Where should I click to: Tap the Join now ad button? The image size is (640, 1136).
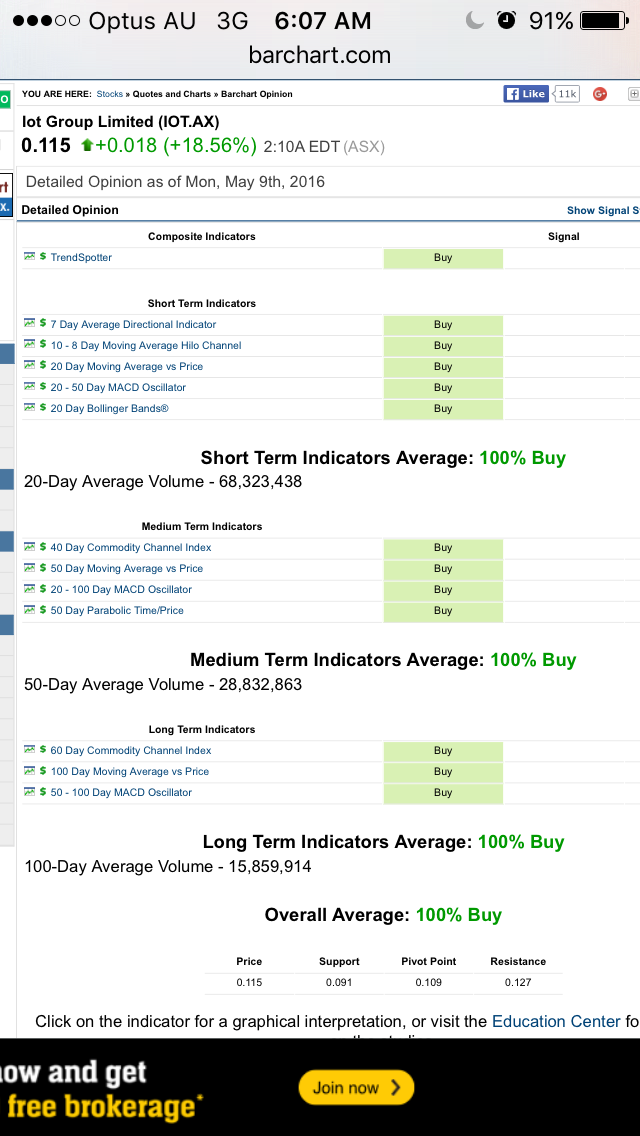[x=356, y=1087]
